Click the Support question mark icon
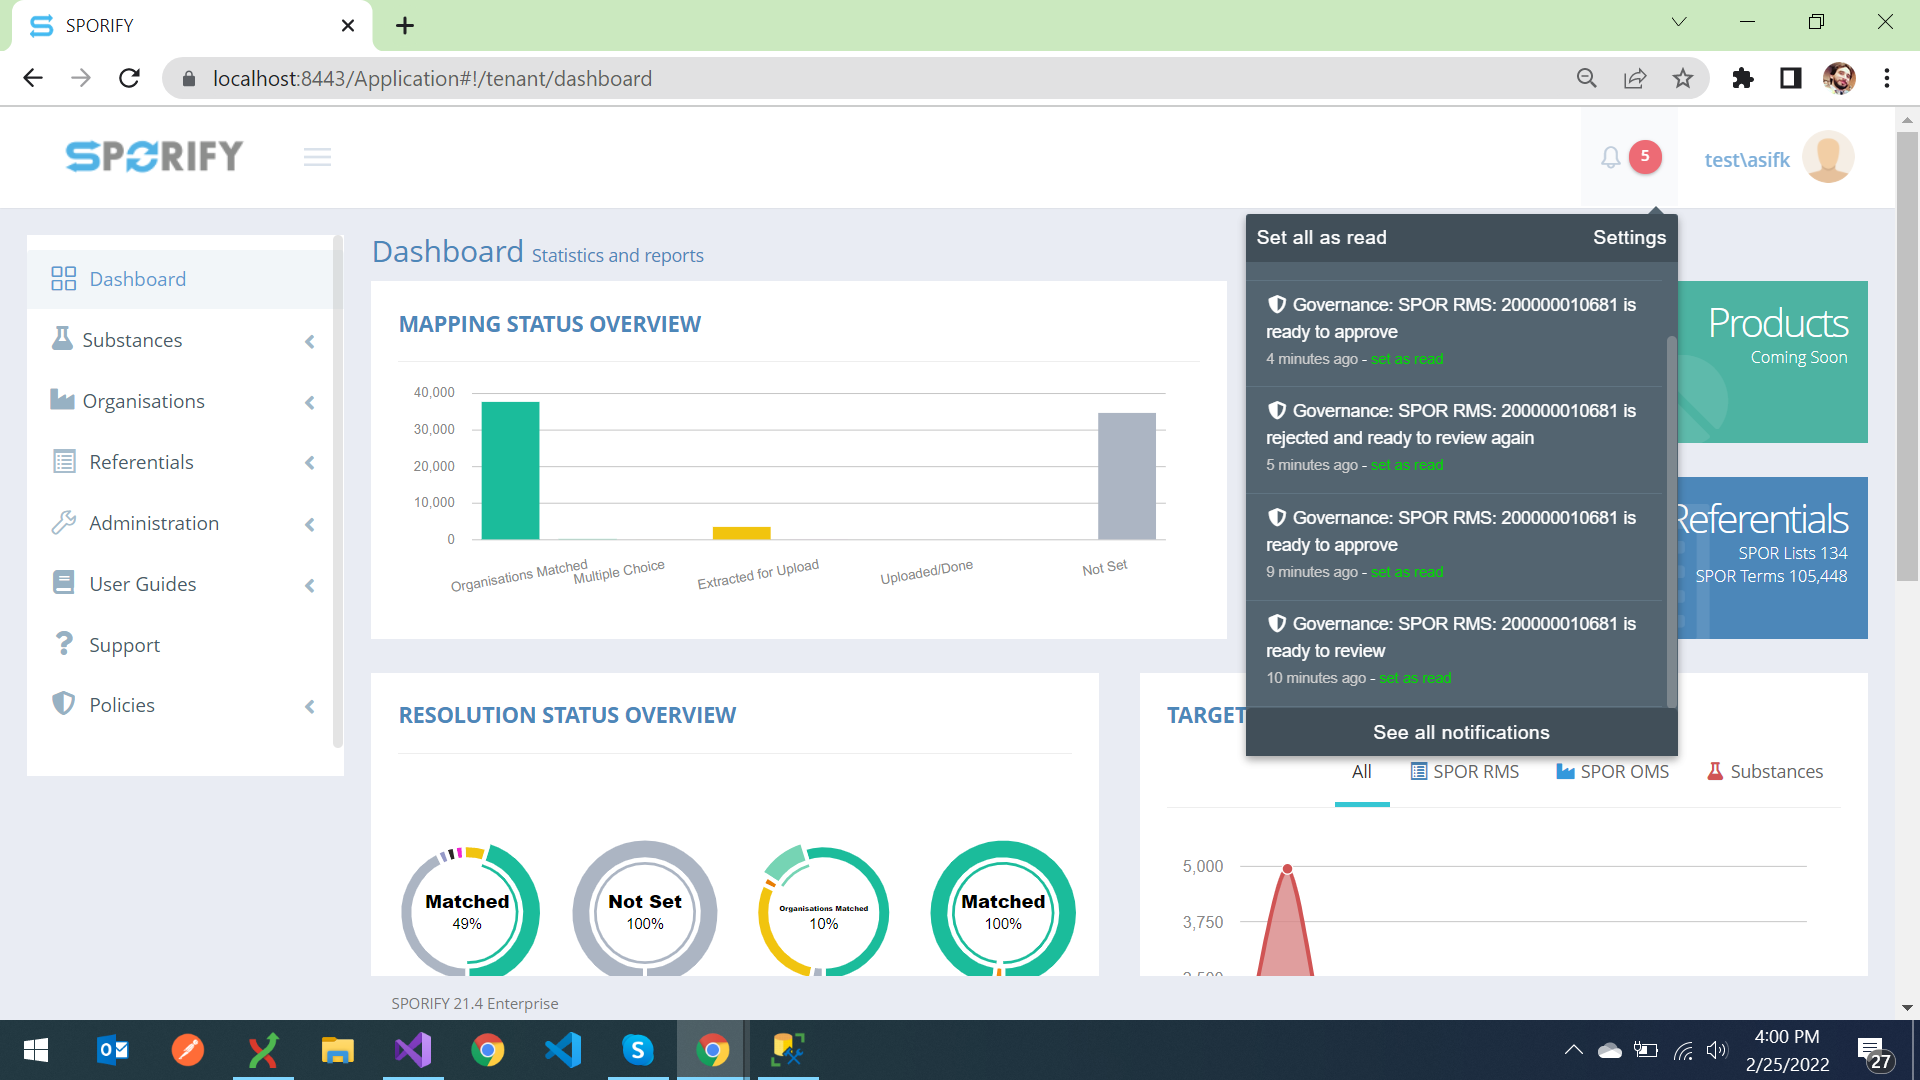The height and width of the screenshot is (1080, 1920). coord(63,643)
